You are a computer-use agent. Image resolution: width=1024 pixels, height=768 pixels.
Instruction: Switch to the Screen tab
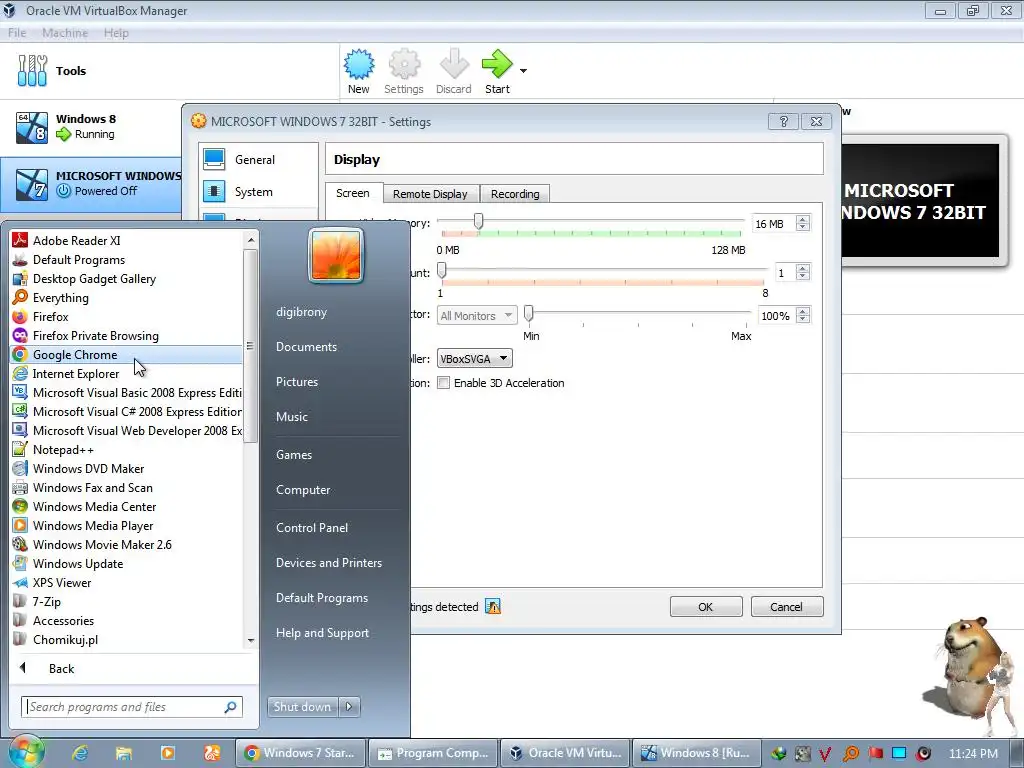click(353, 193)
